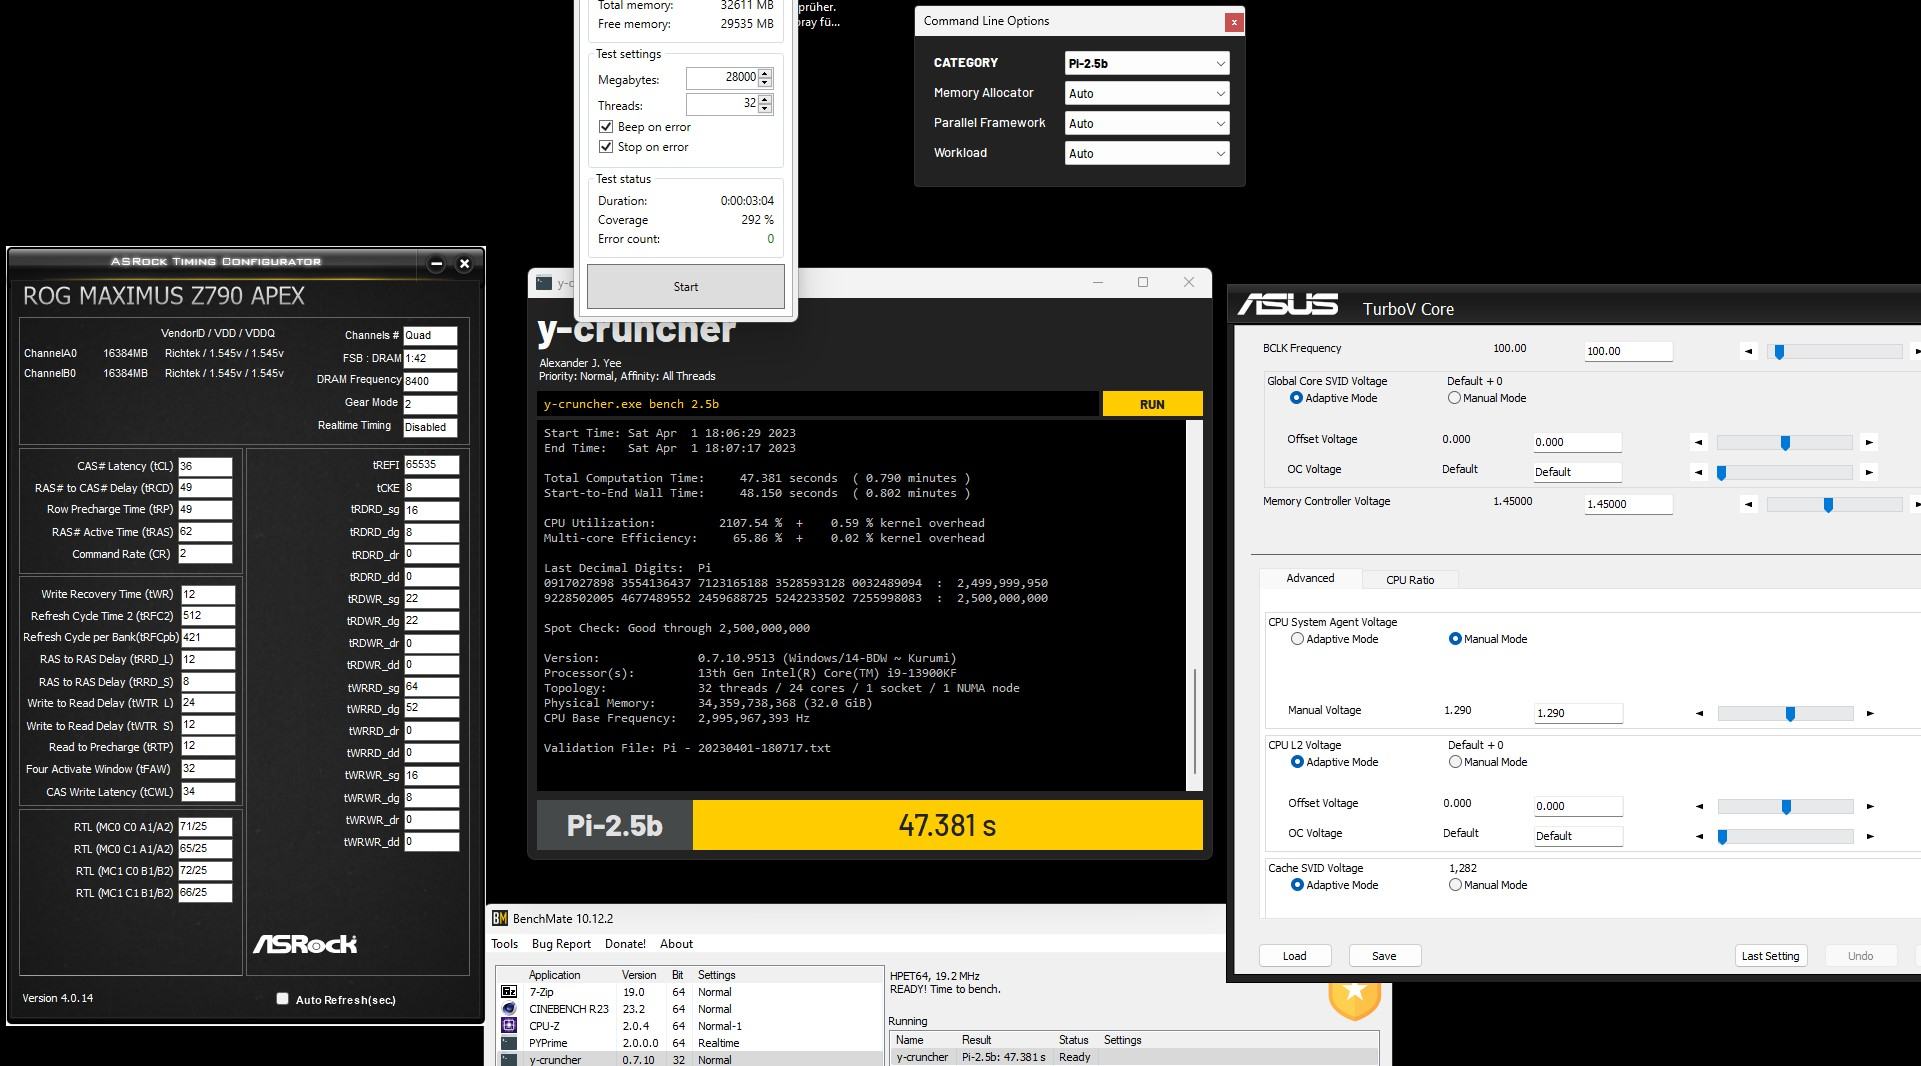Decrease Global Core SVID Offset Voltage arrow
Viewport: 1921px width, 1066px height.
pyautogui.click(x=1698, y=442)
